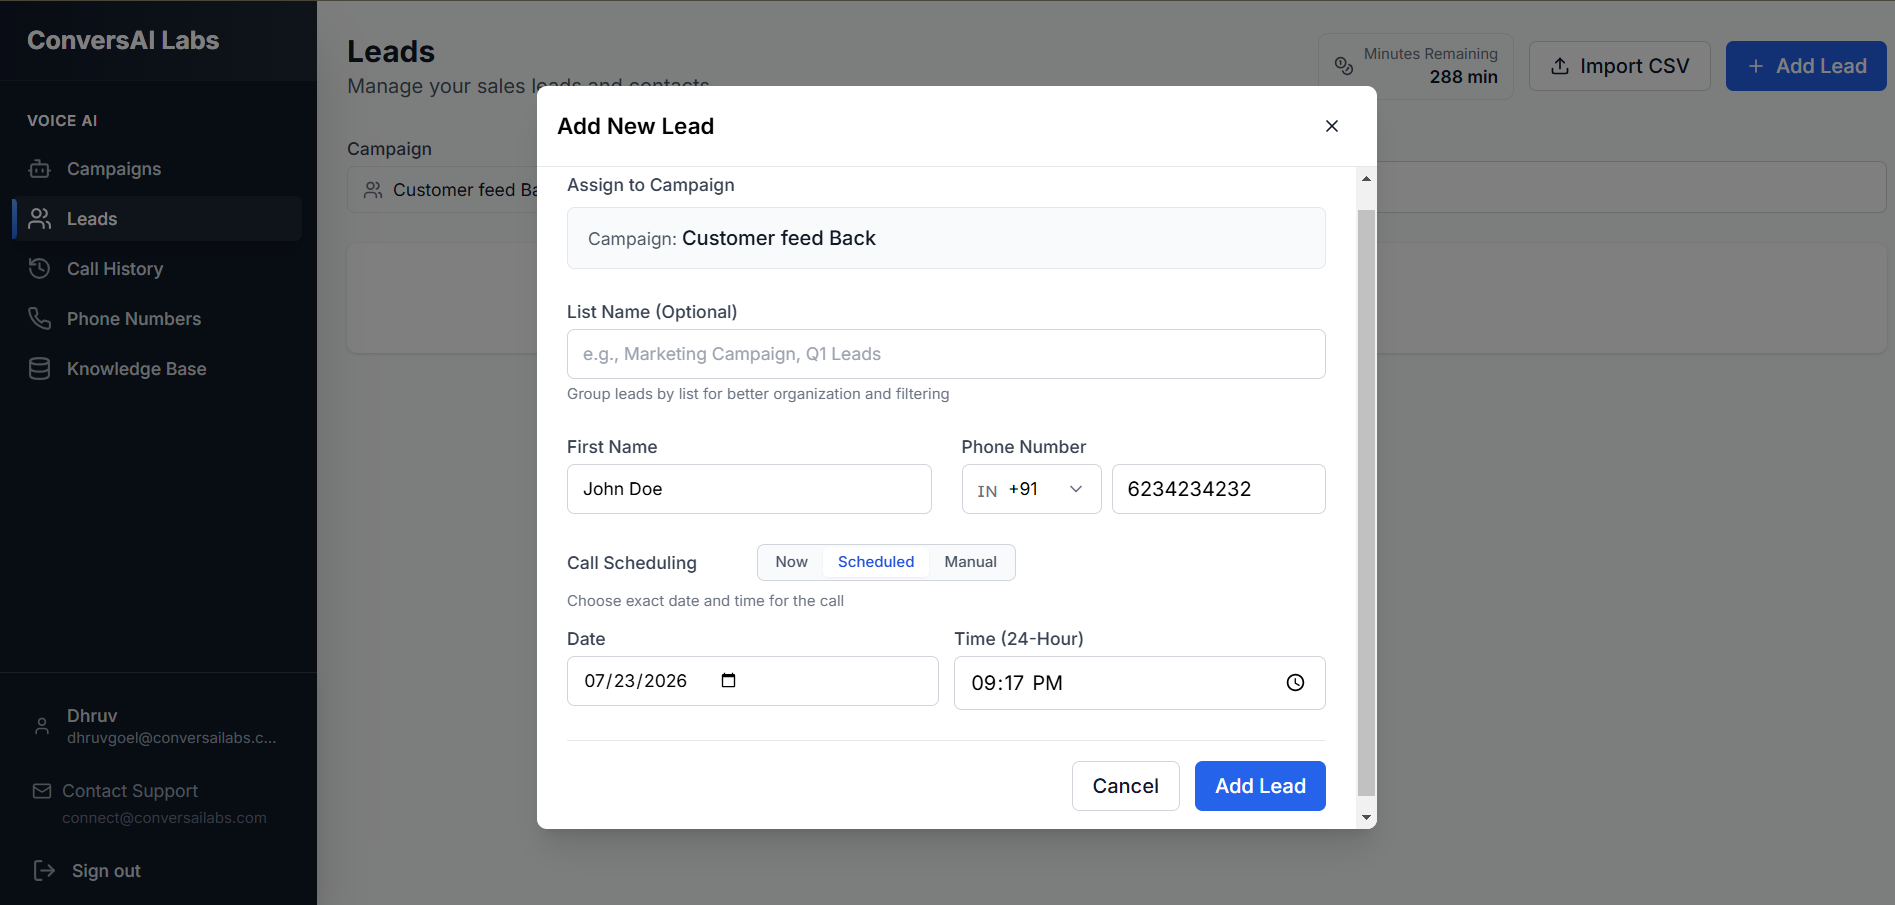The width and height of the screenshot is (1895, 905).
Task: Open the calendar picker icon in Date field
Action: 728,681
